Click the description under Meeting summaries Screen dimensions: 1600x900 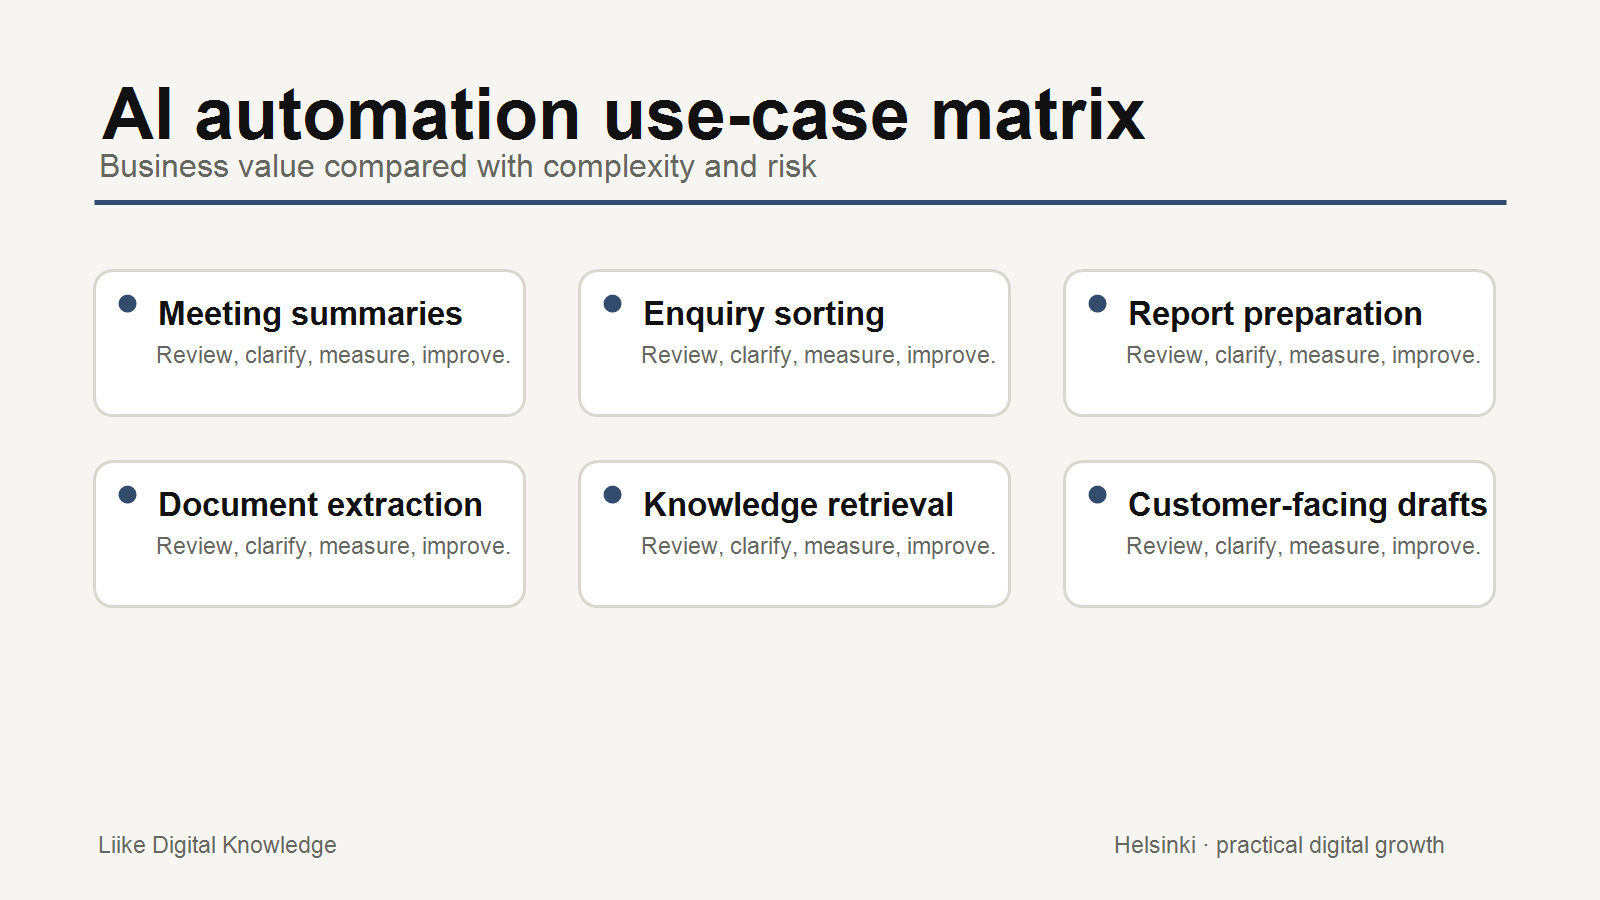(333, 355)
